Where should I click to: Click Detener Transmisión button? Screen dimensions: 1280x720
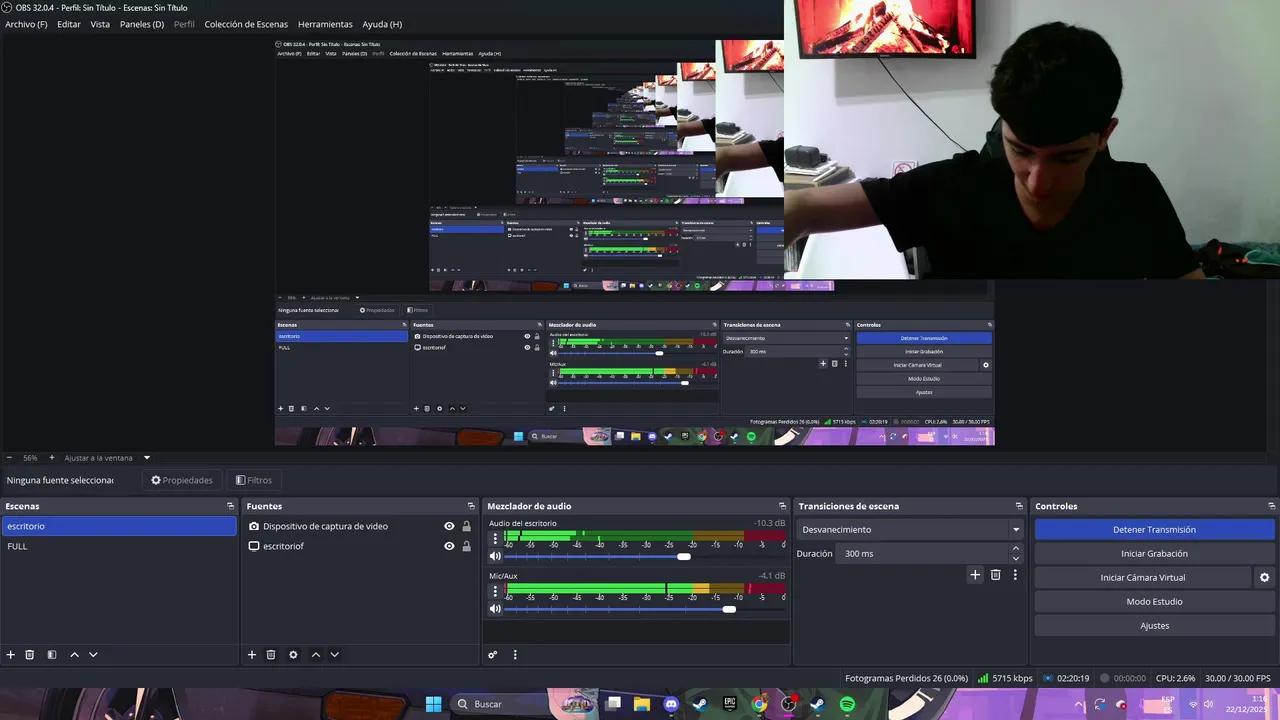[x=1154, y=530]
